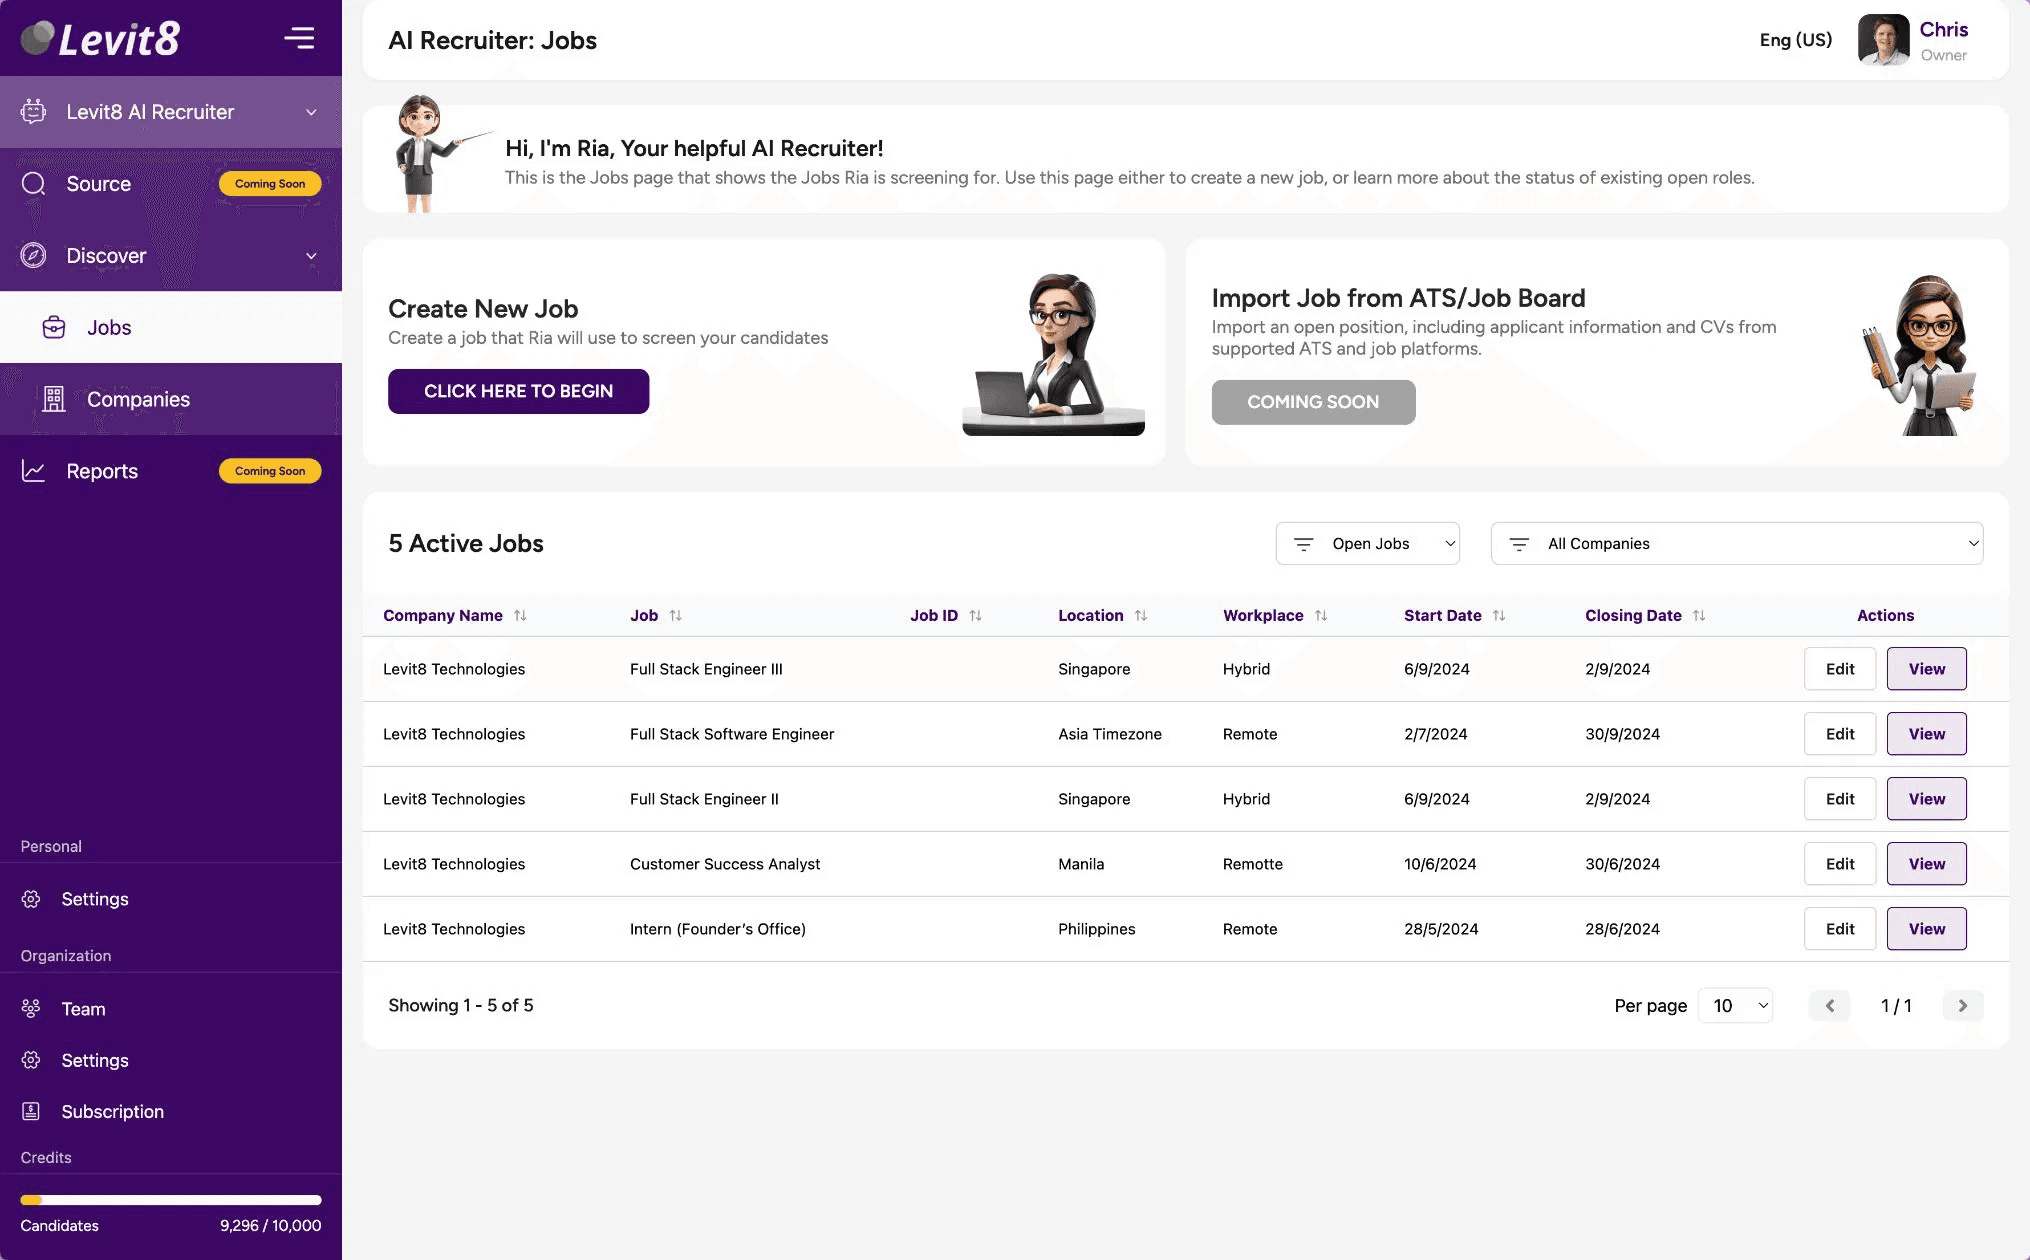The width and height of the screenshot is (2030, 1260).
Task: Click the CLICK HERE TO BEGIN button
Action: tap(518, 391)
